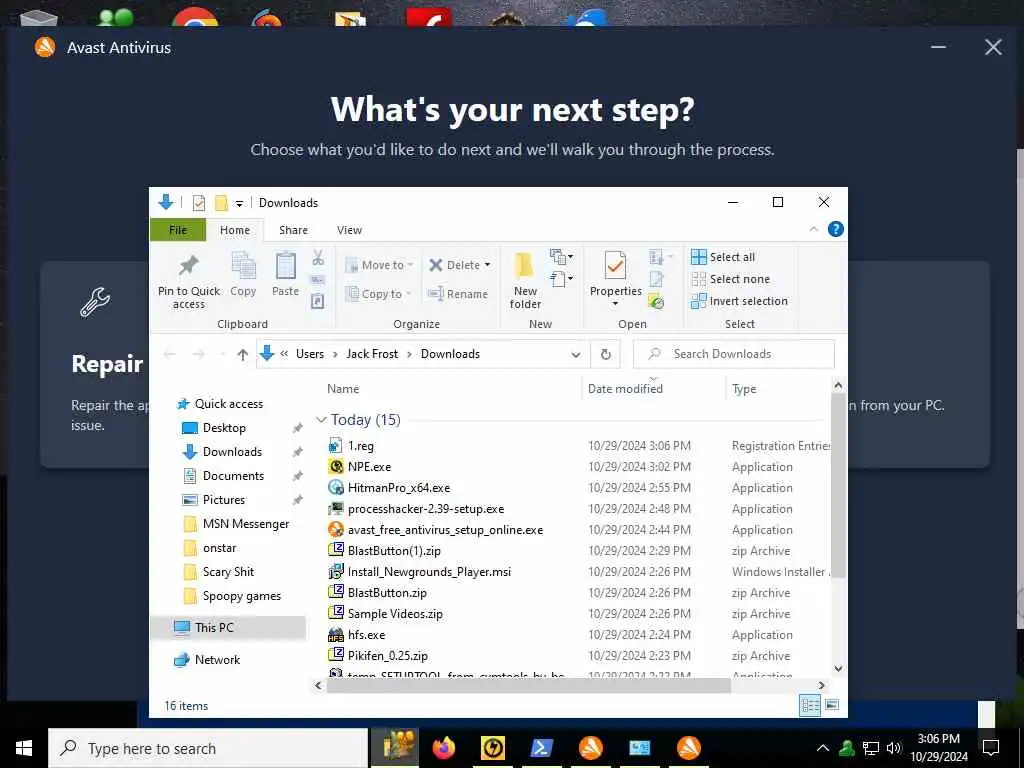Switch to the View ribbon tab
This screenshot has height=768, width=1024.
click(349, 230)
